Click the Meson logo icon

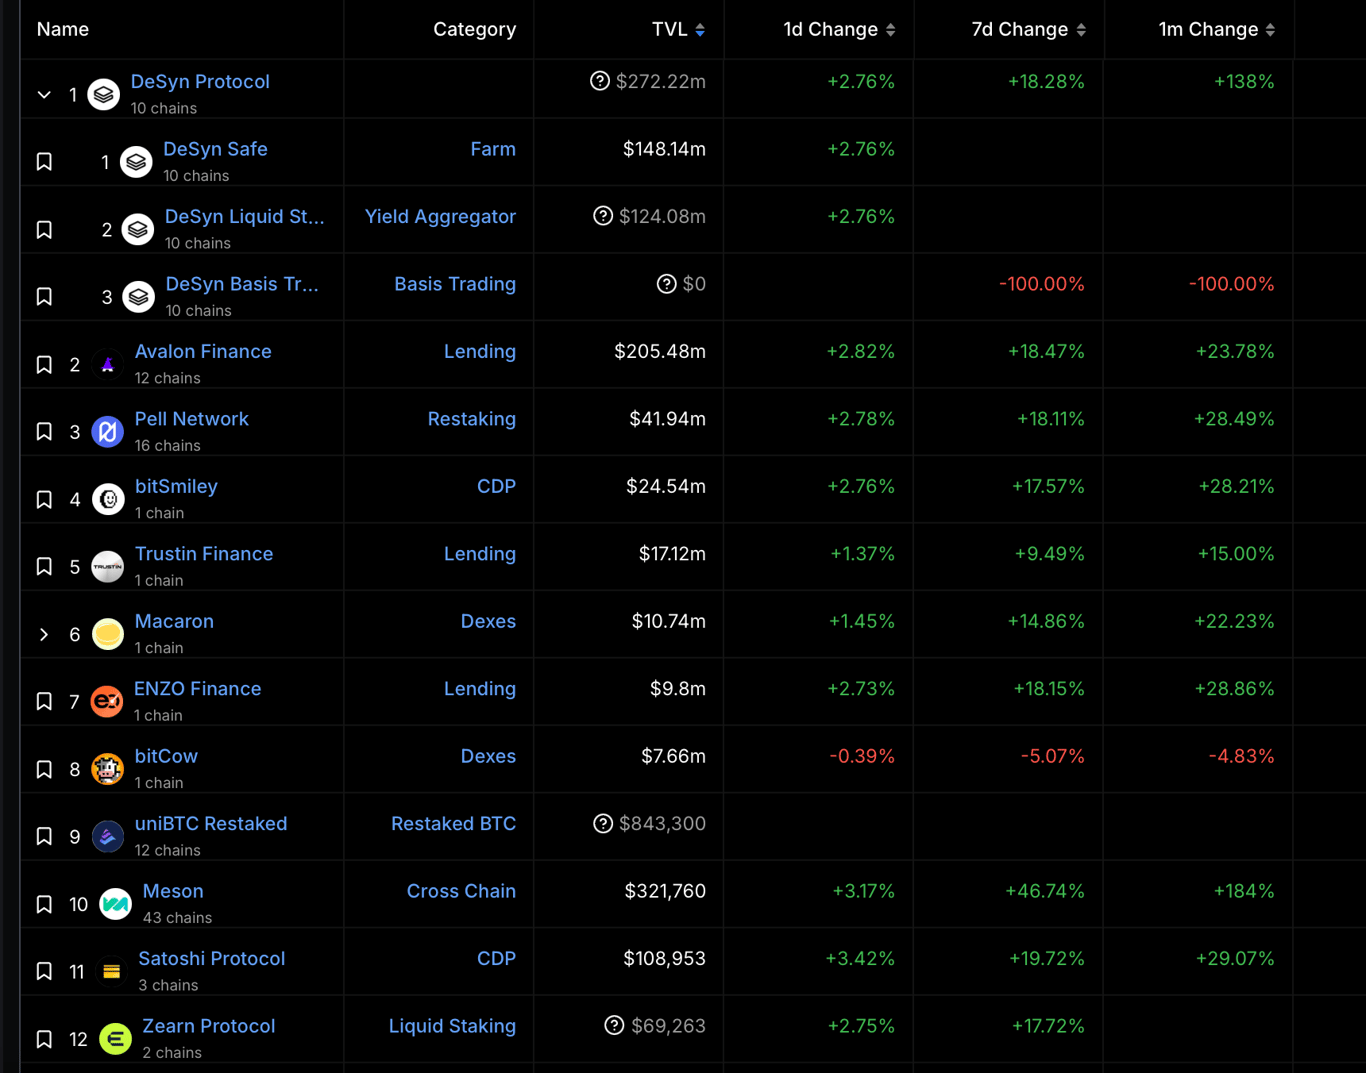[x=116, y=904]
